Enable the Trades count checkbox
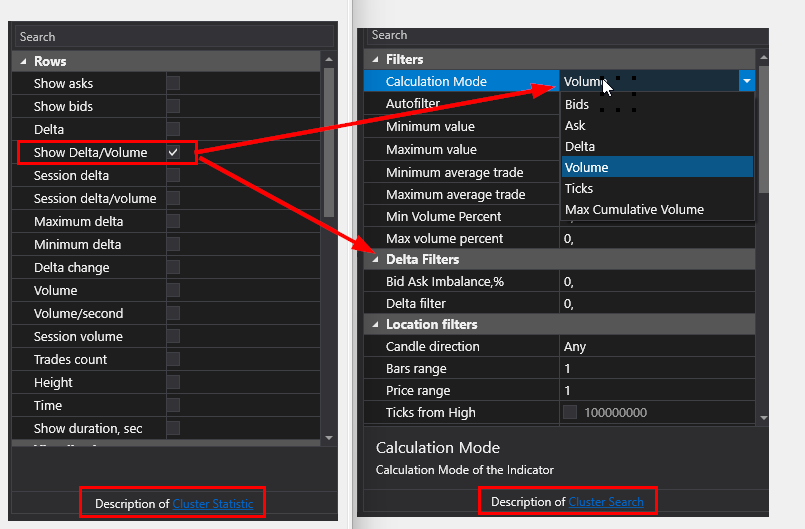The width and height of the screenshot is (805, 529). [x=173, y=359]
